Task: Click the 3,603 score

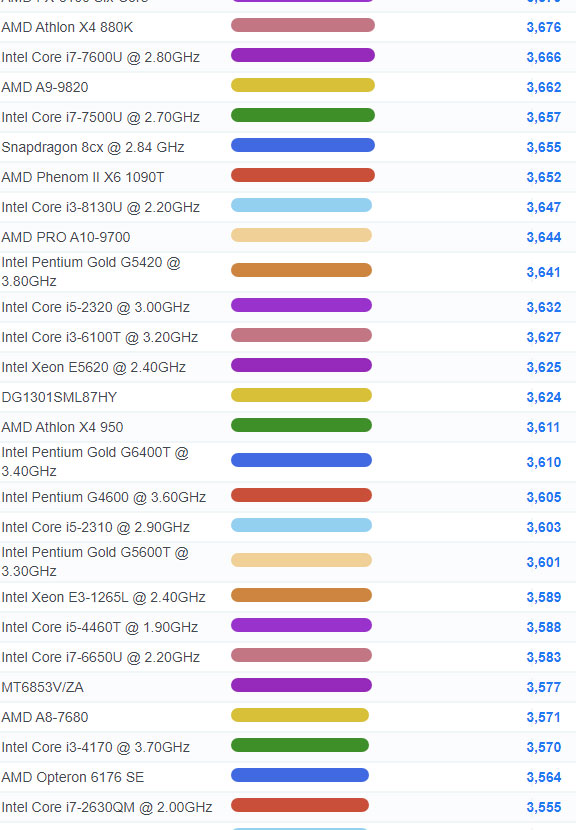Action: click(544, 527)
